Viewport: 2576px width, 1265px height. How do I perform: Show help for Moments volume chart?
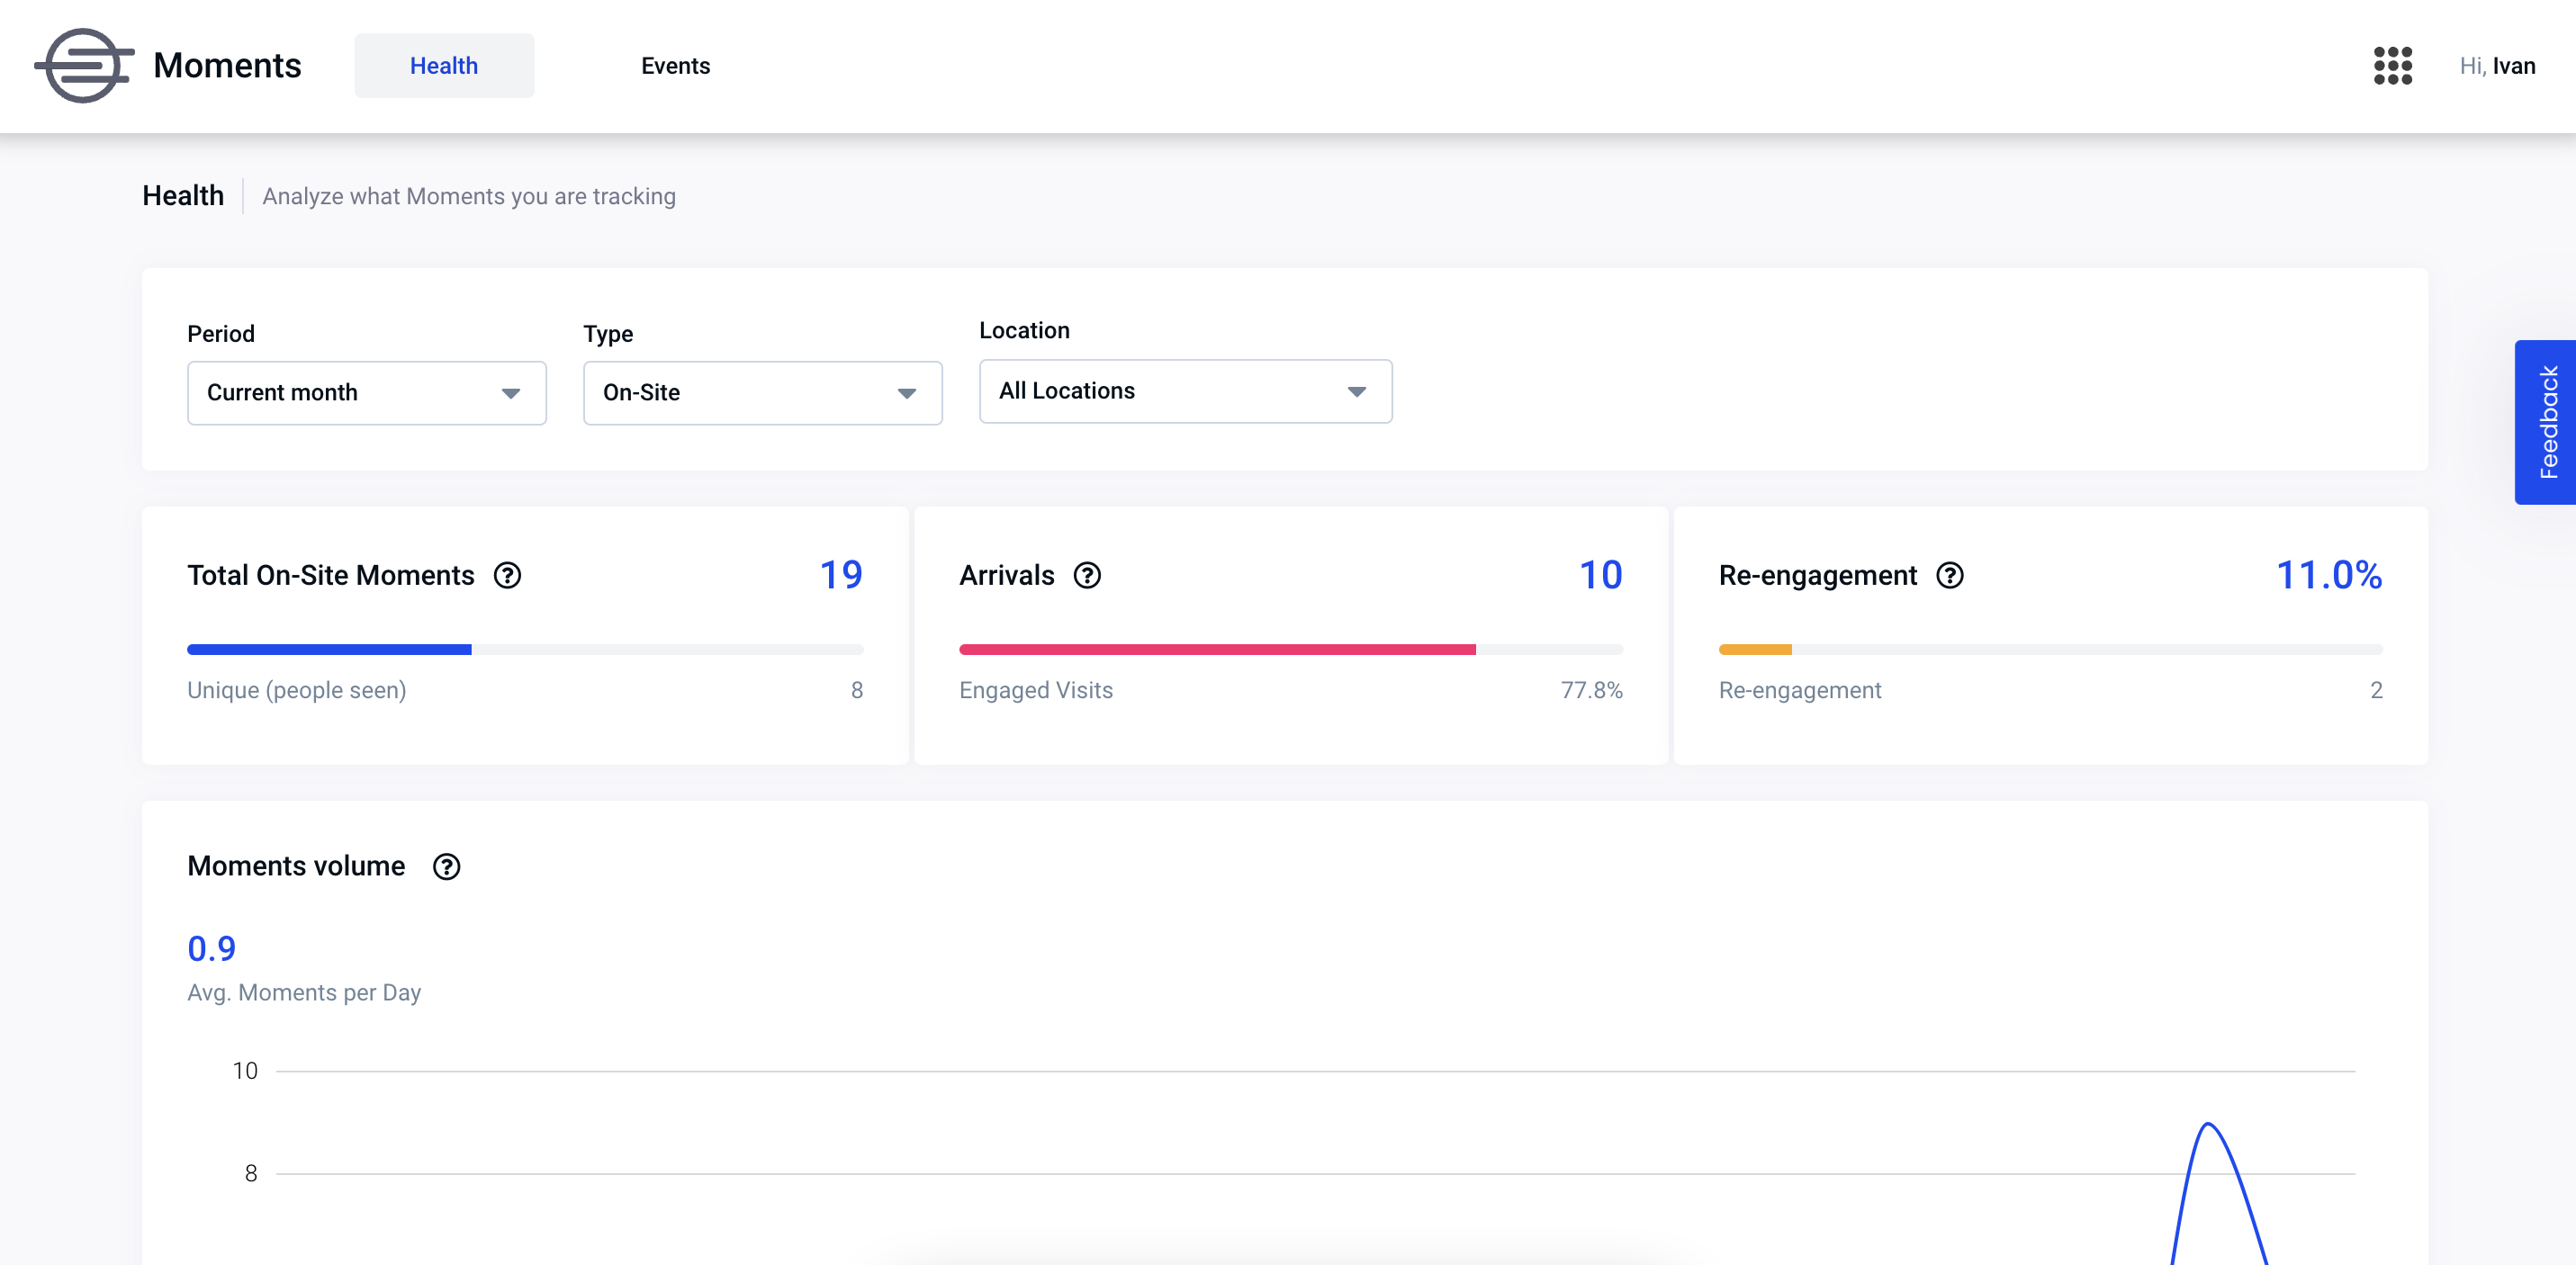pos(446,866)
